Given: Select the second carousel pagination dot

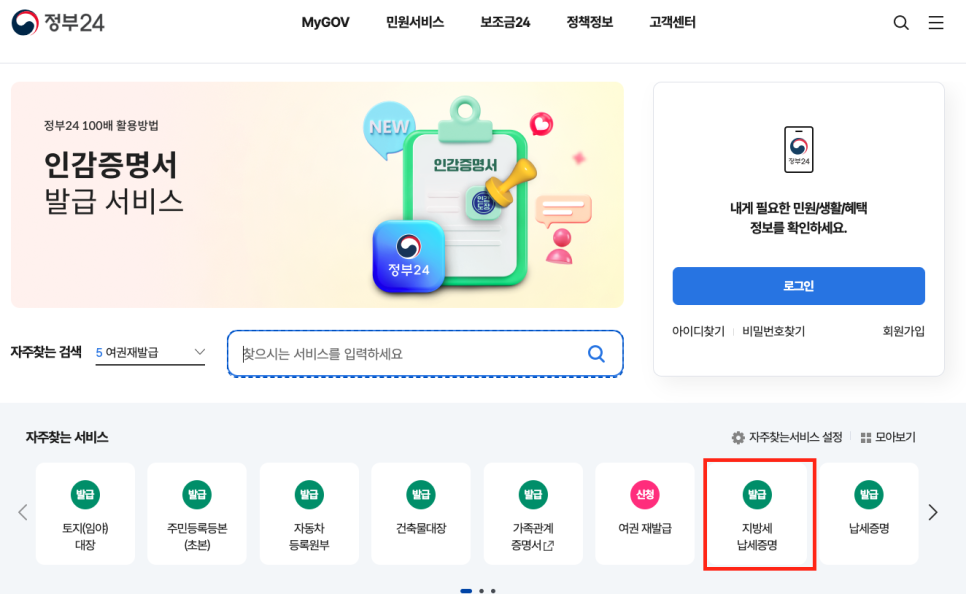Looking at the screenshot, I should 481,591.
